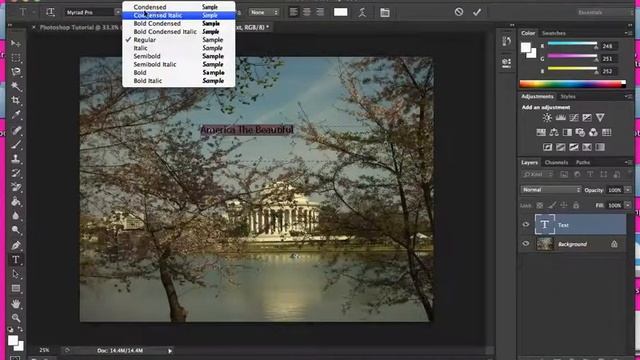
Task: Choose Semibold Italic font style
Action: pos(179,64)
